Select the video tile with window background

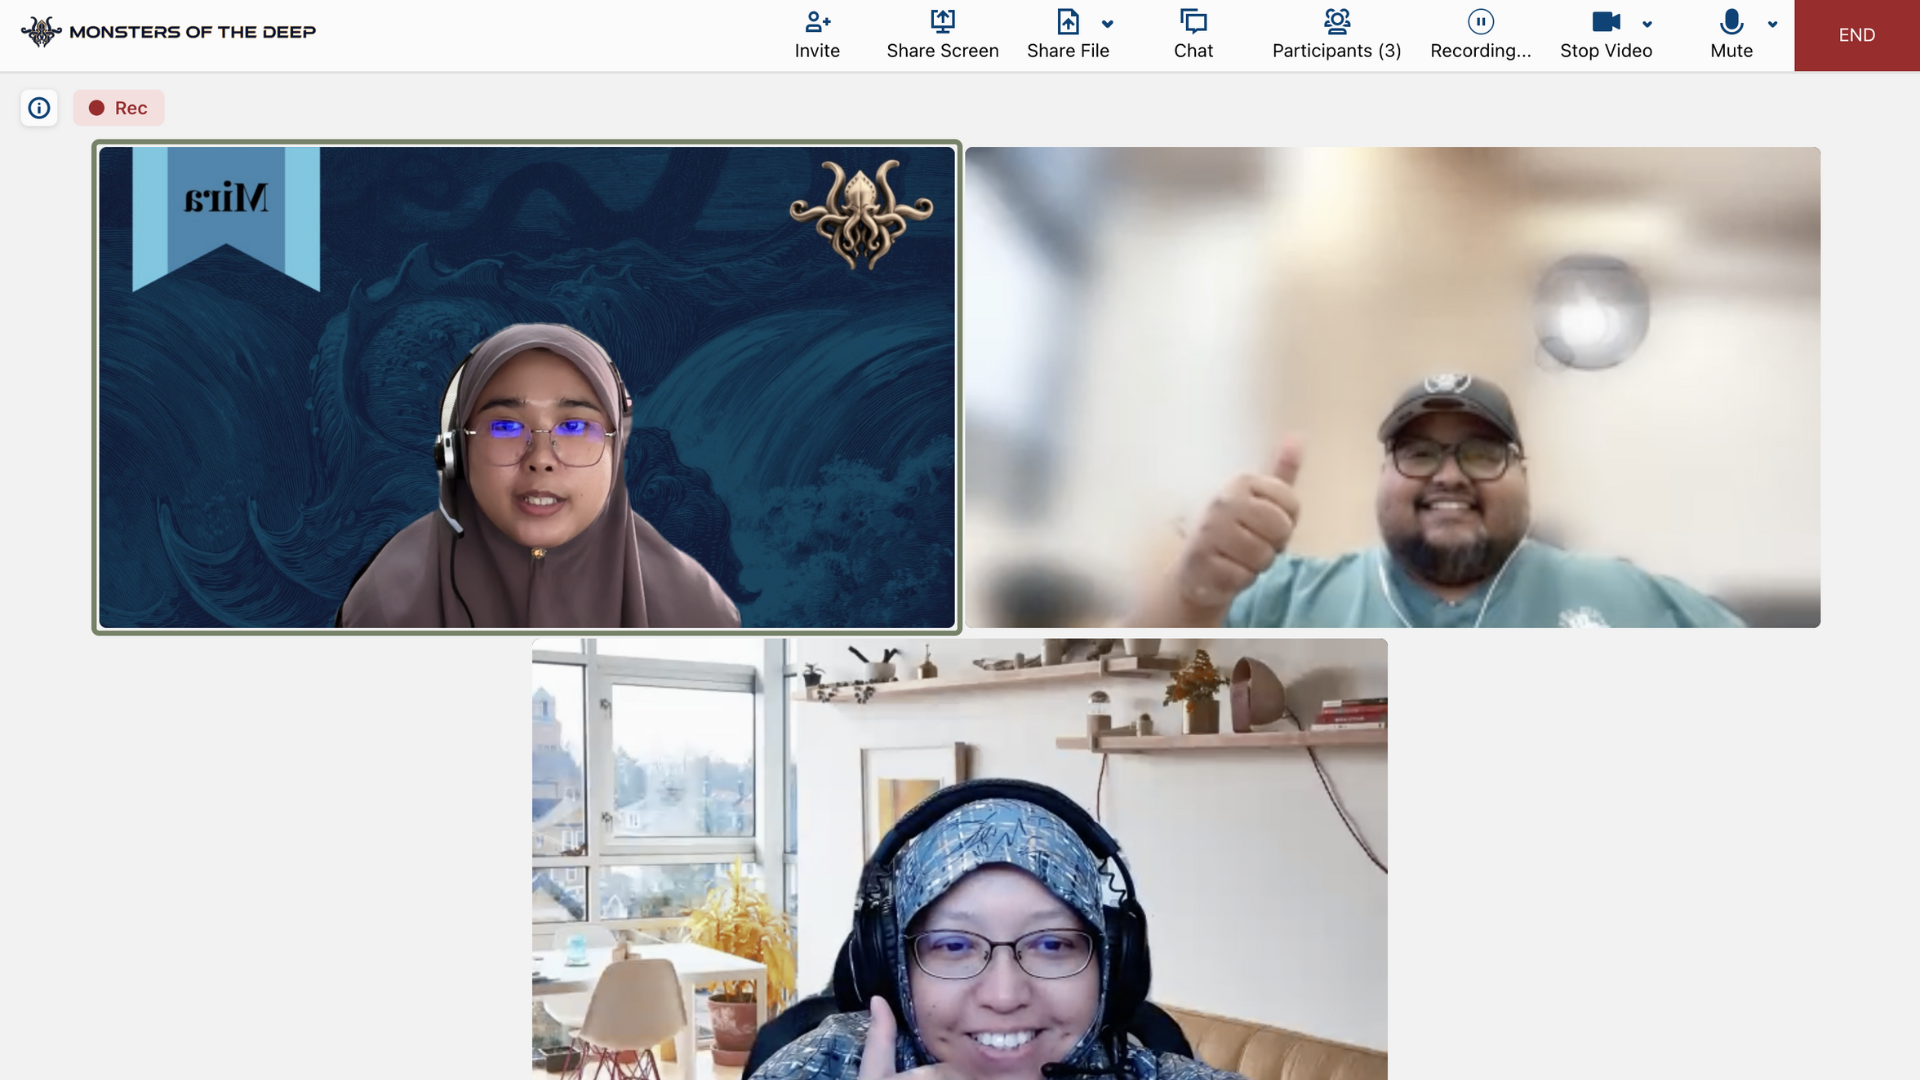coord(960,859)
